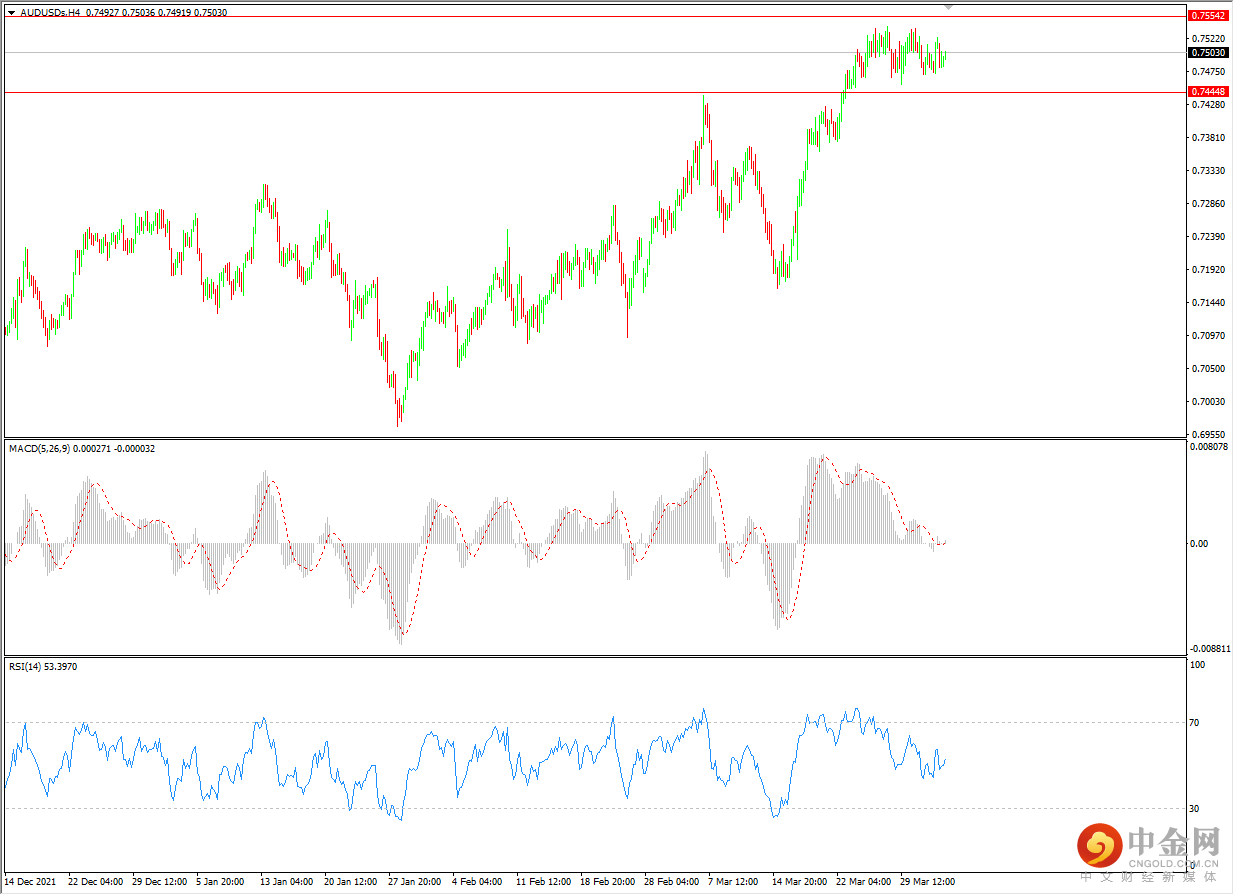Click the 0.71920 price scale value

1208,270
